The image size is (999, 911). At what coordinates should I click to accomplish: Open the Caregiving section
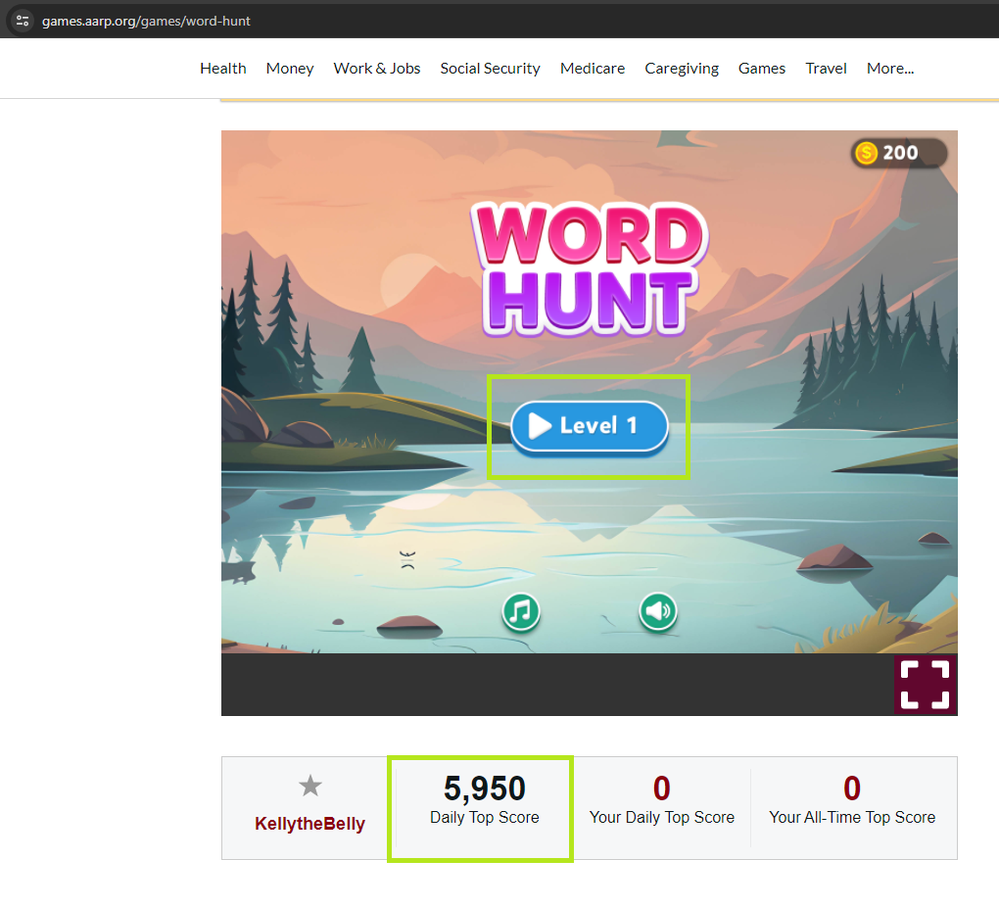pos(682,68)
